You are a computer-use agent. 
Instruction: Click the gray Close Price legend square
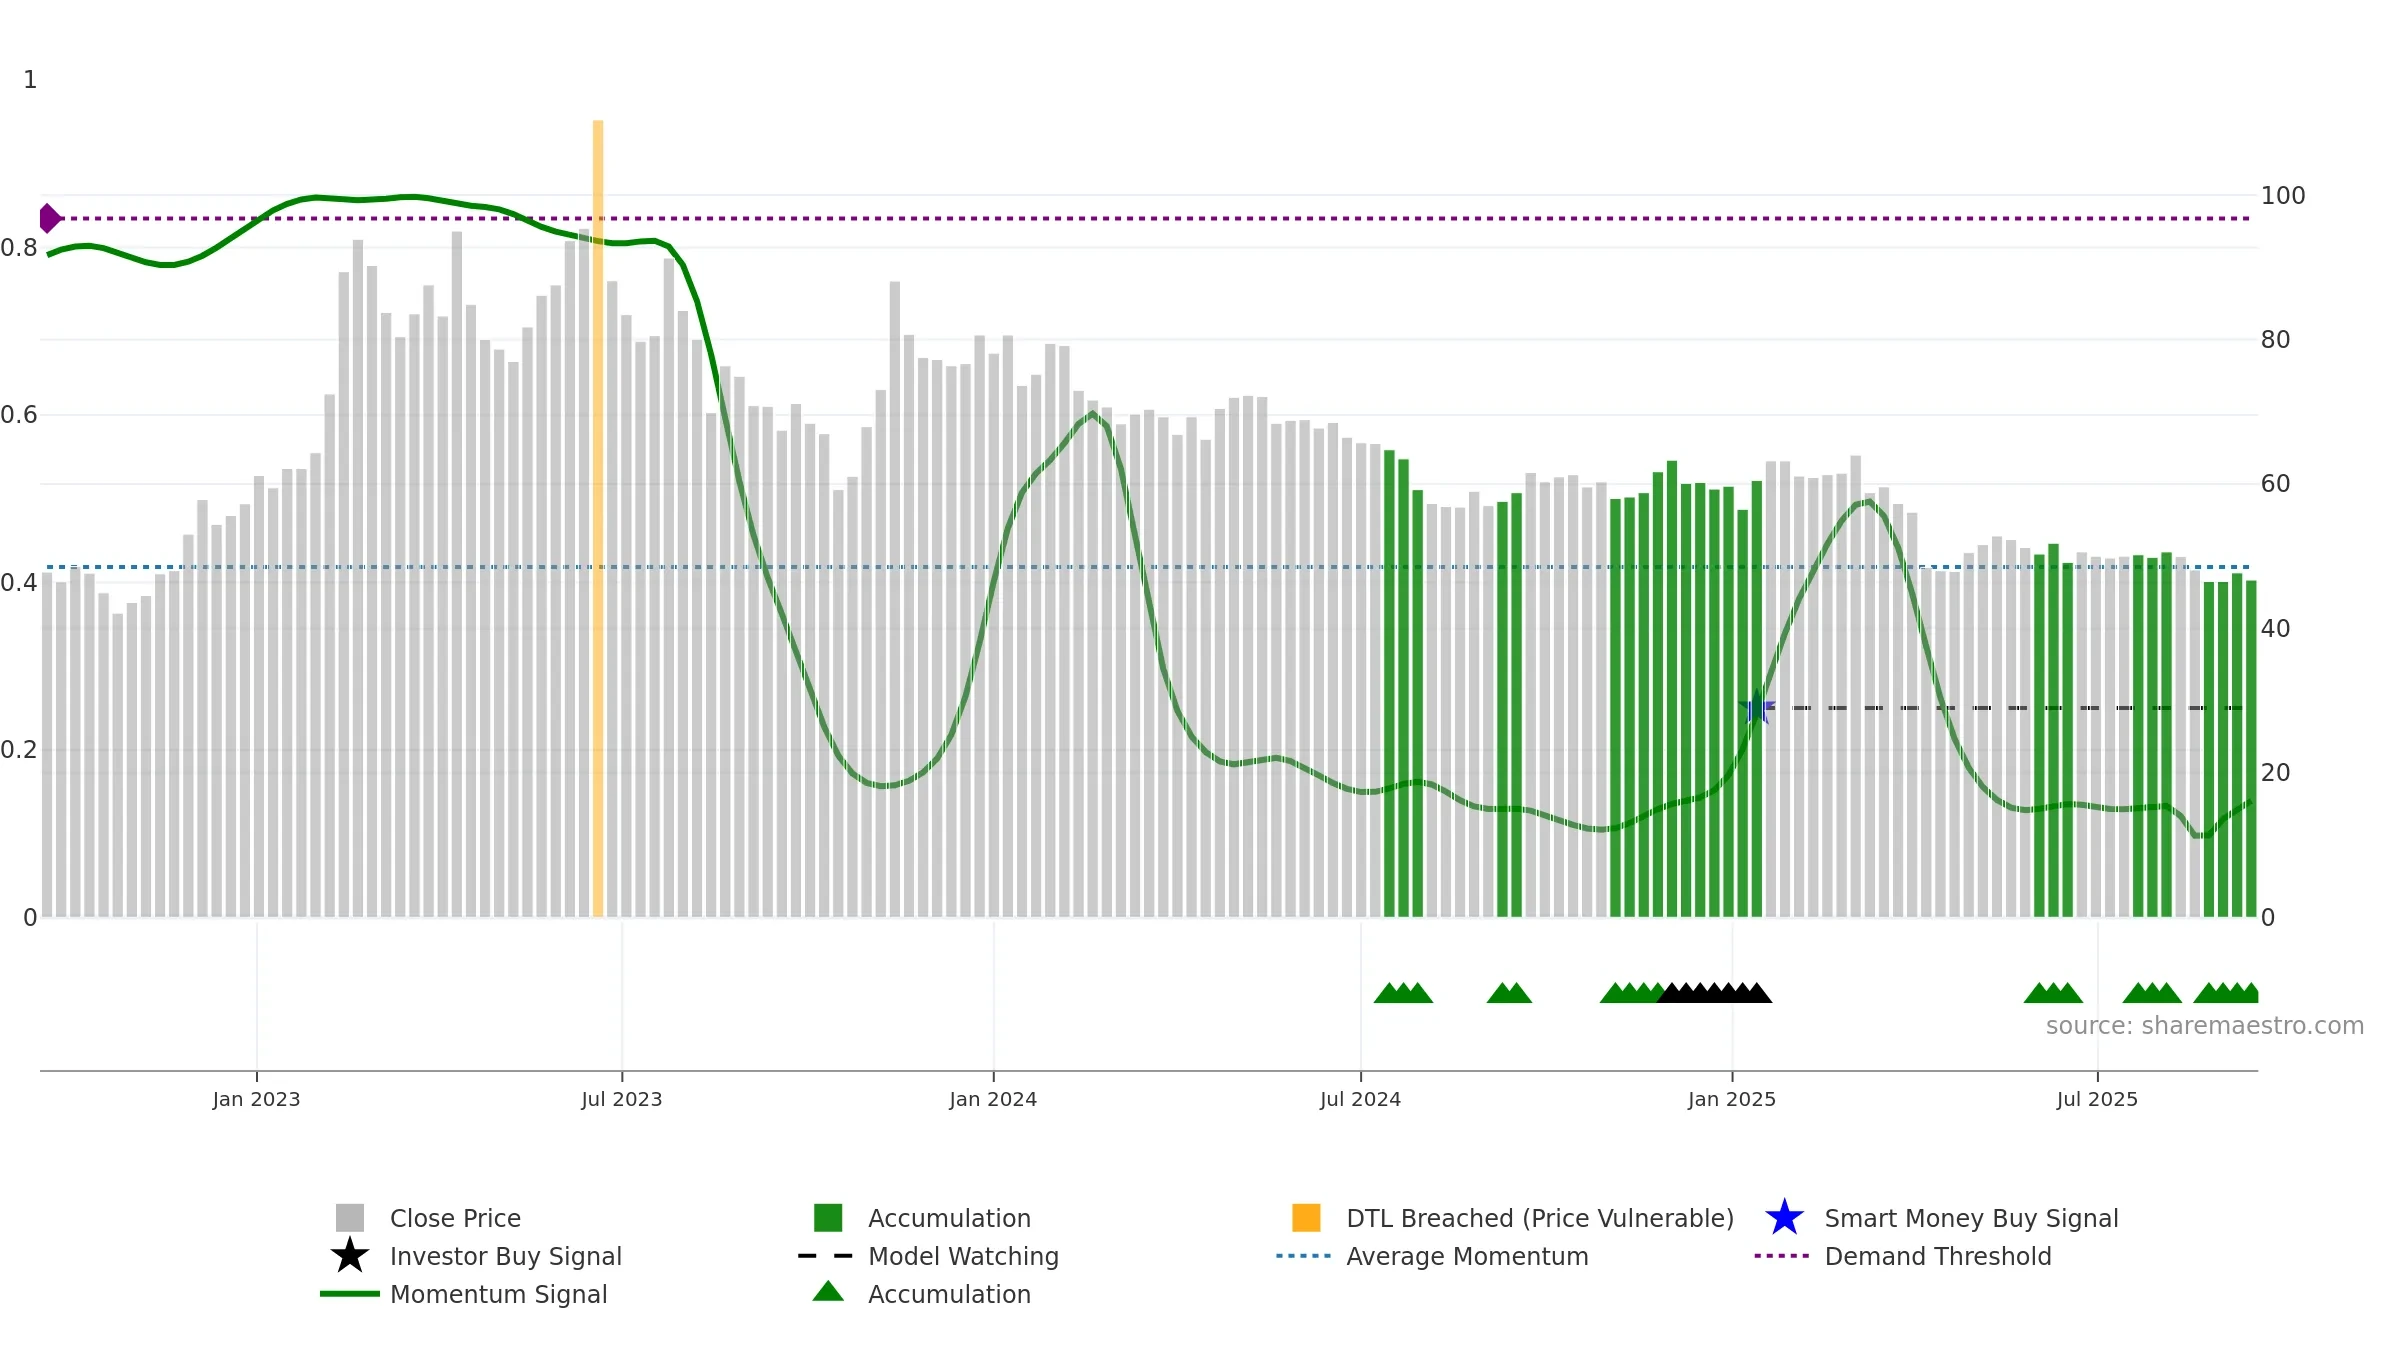tap(350, 1218)
